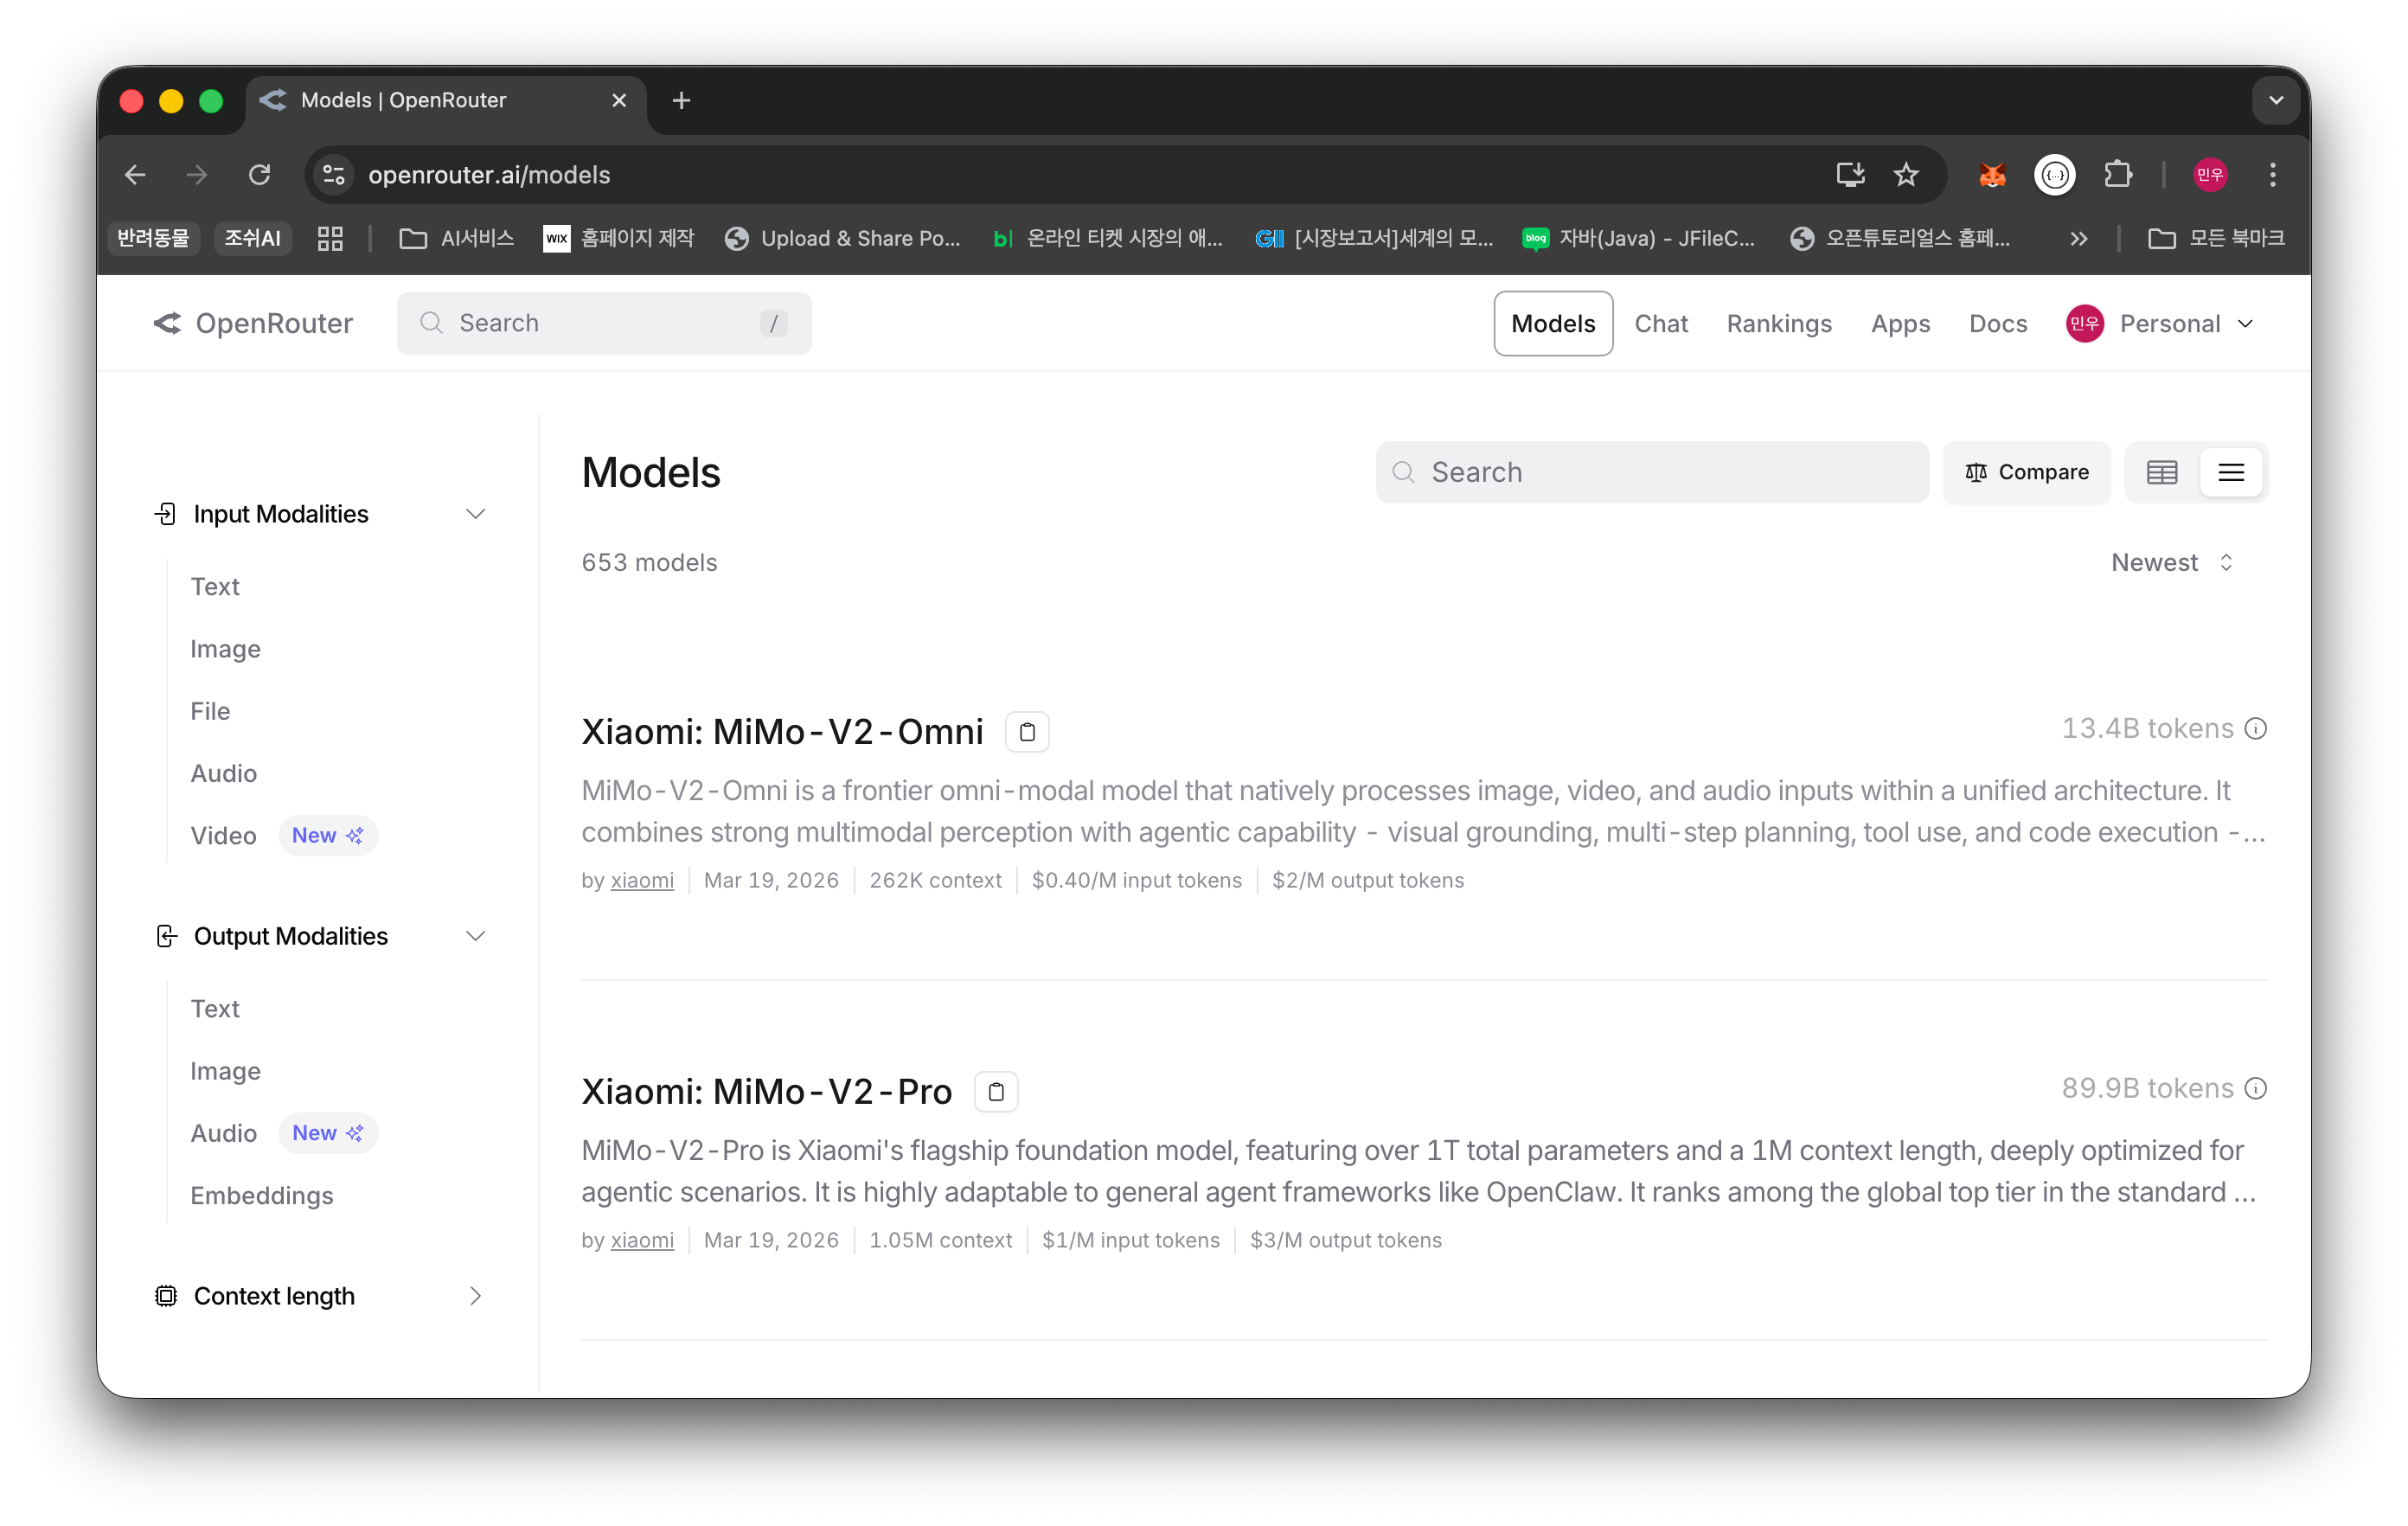The image size is (2408, 1526).
Task: Open the 모든 북마크 folder
Action: pyautogui.click(x=2216, y=238)
